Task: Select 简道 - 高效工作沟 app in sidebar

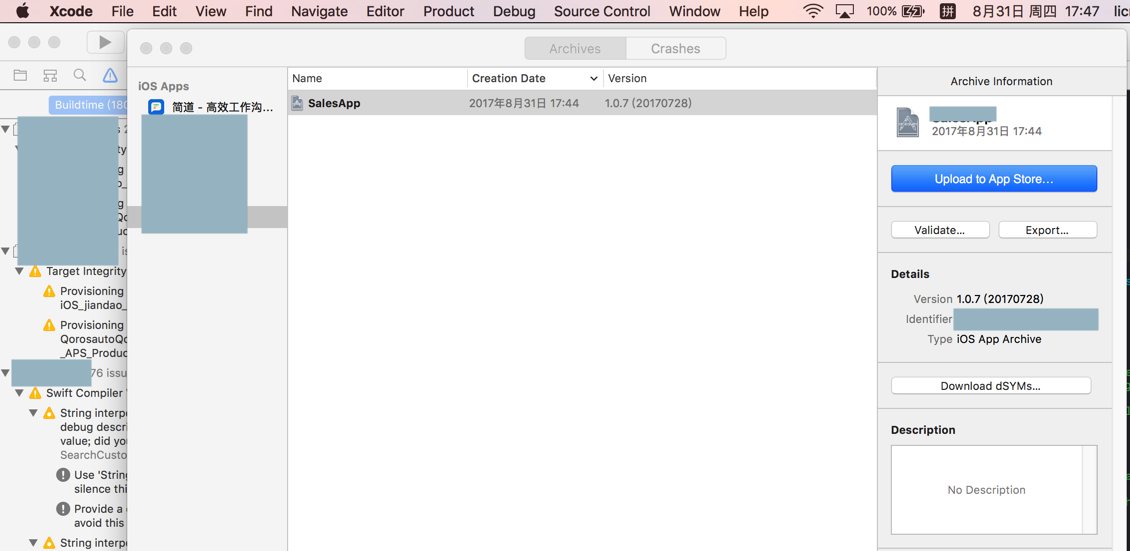Action: (x=208, y=107)
